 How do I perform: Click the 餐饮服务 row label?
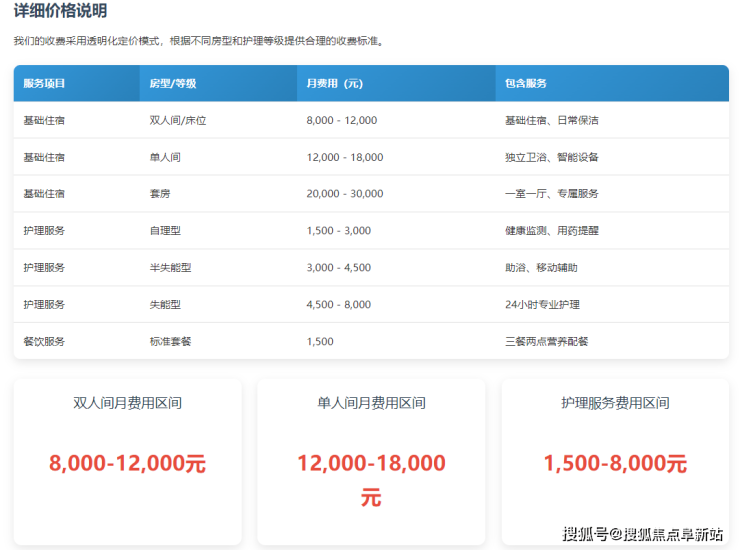pos(44,341)
